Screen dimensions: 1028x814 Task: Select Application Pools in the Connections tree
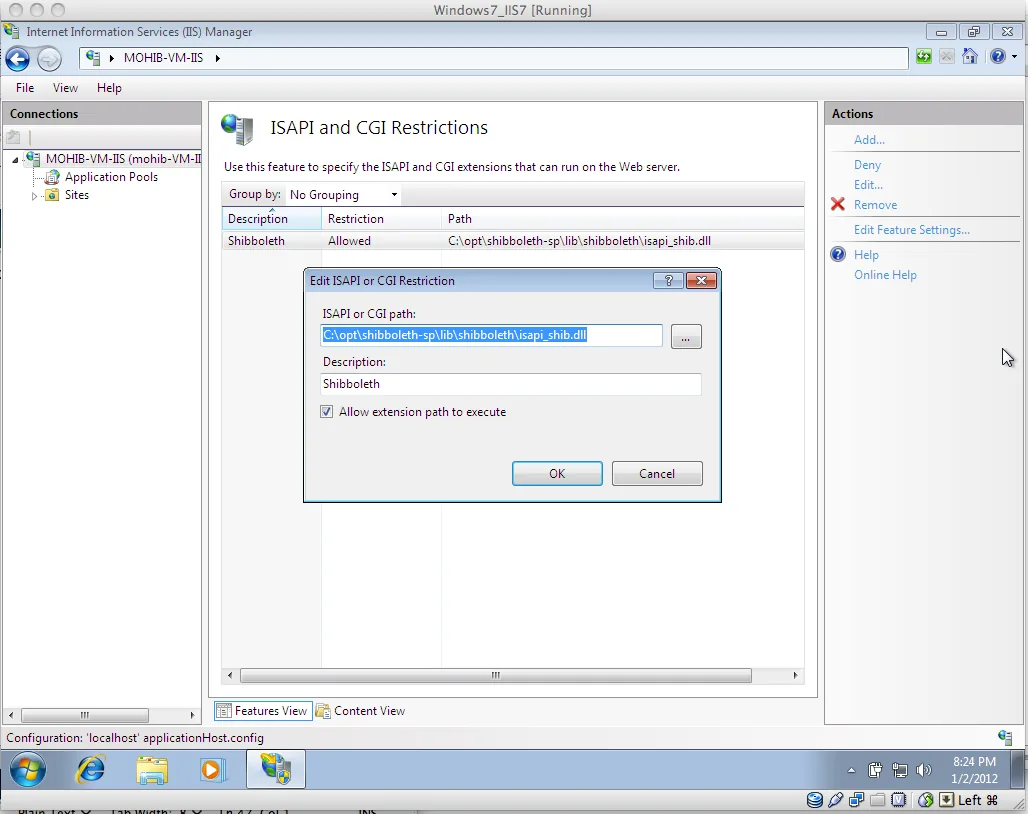111,177
